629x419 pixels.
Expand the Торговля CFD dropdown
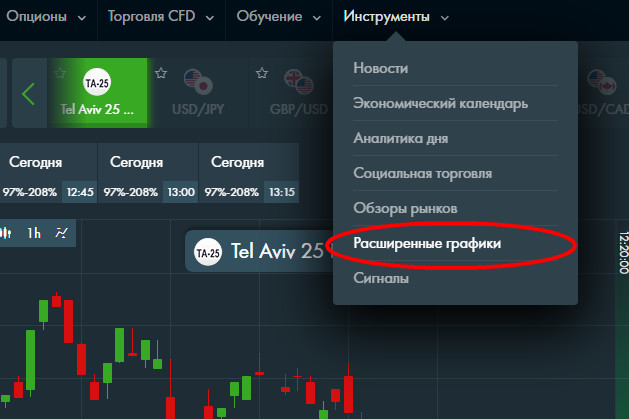(x=161, y=17)
